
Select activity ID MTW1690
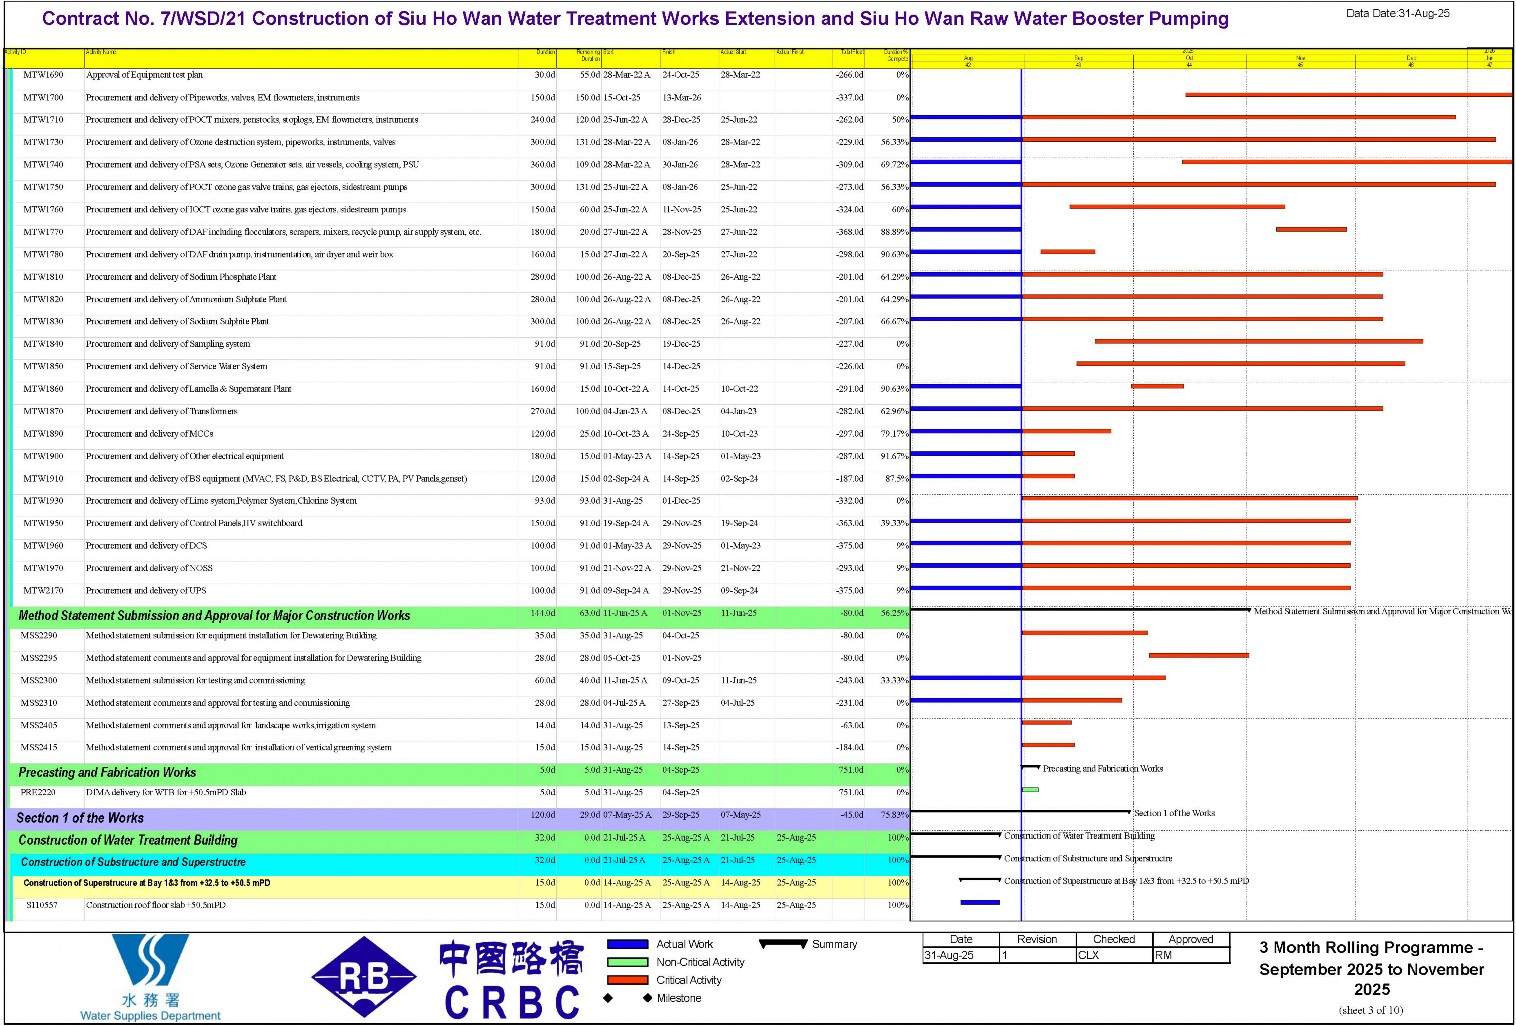(43, 75)
